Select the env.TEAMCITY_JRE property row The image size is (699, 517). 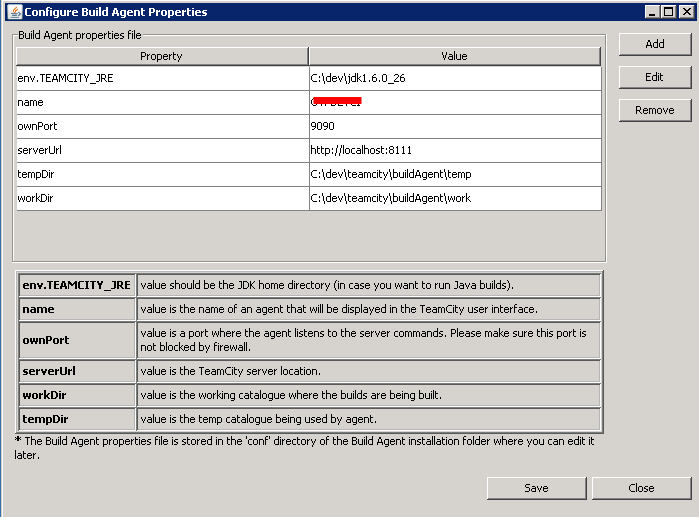click(161, 78)
